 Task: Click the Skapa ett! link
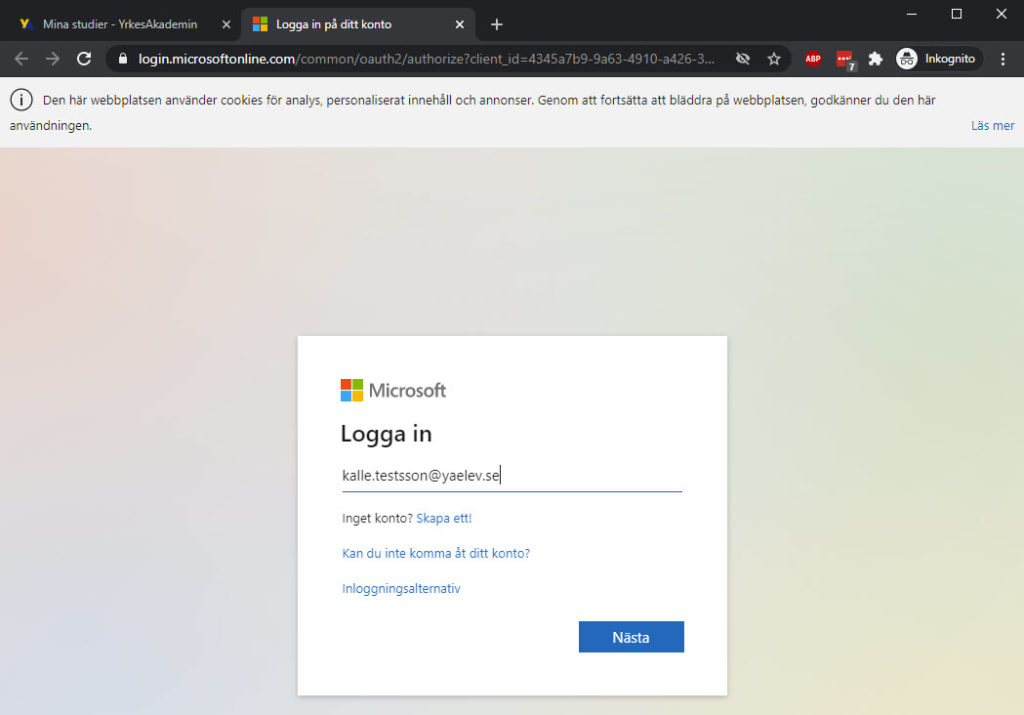[444, 518]
